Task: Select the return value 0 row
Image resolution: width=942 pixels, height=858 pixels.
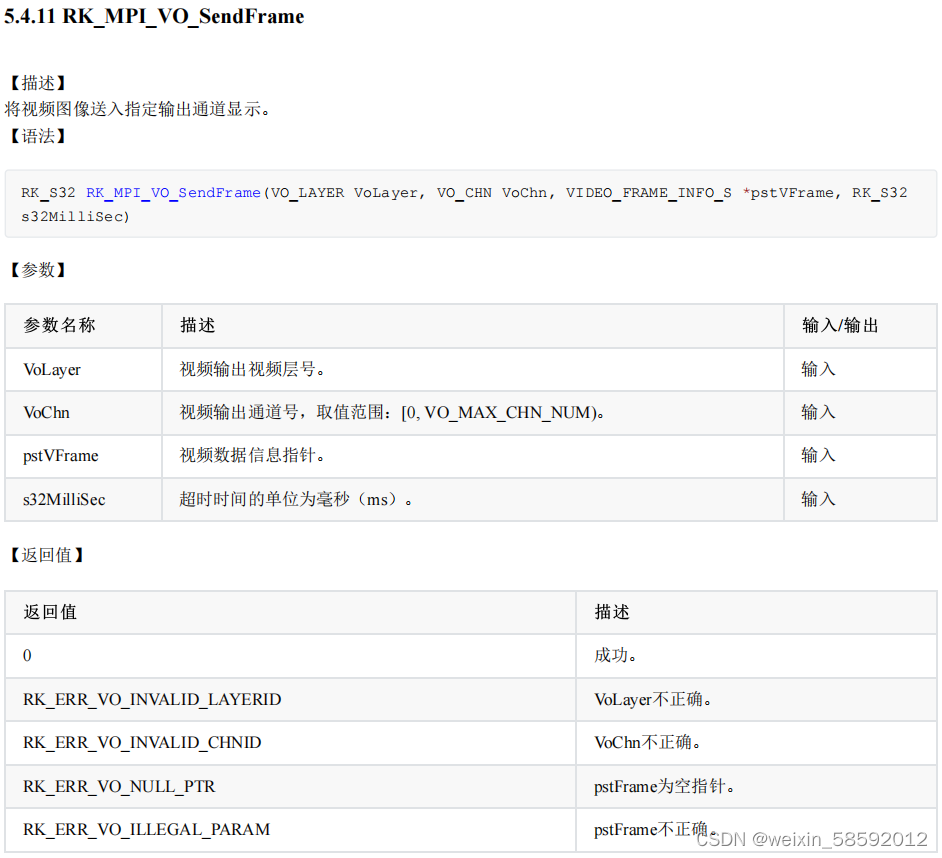Action: tap(27, 655)
